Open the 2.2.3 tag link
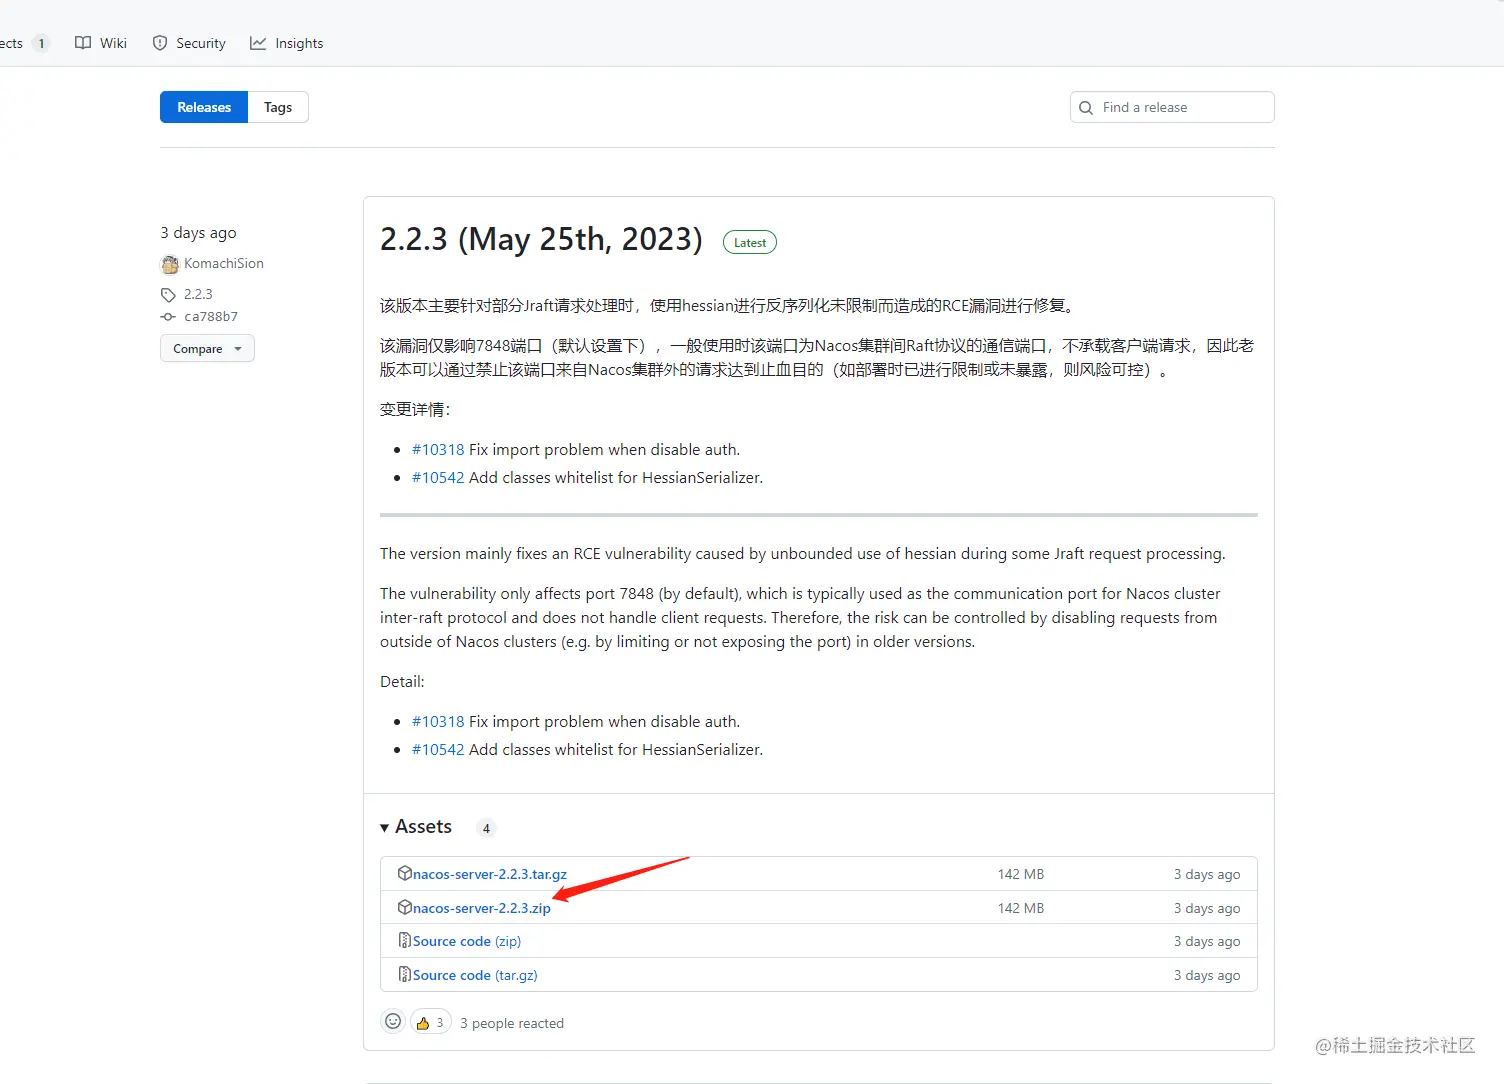Image resolution: width=1504 pixels, height=1084 pixels. pos(198,294)
